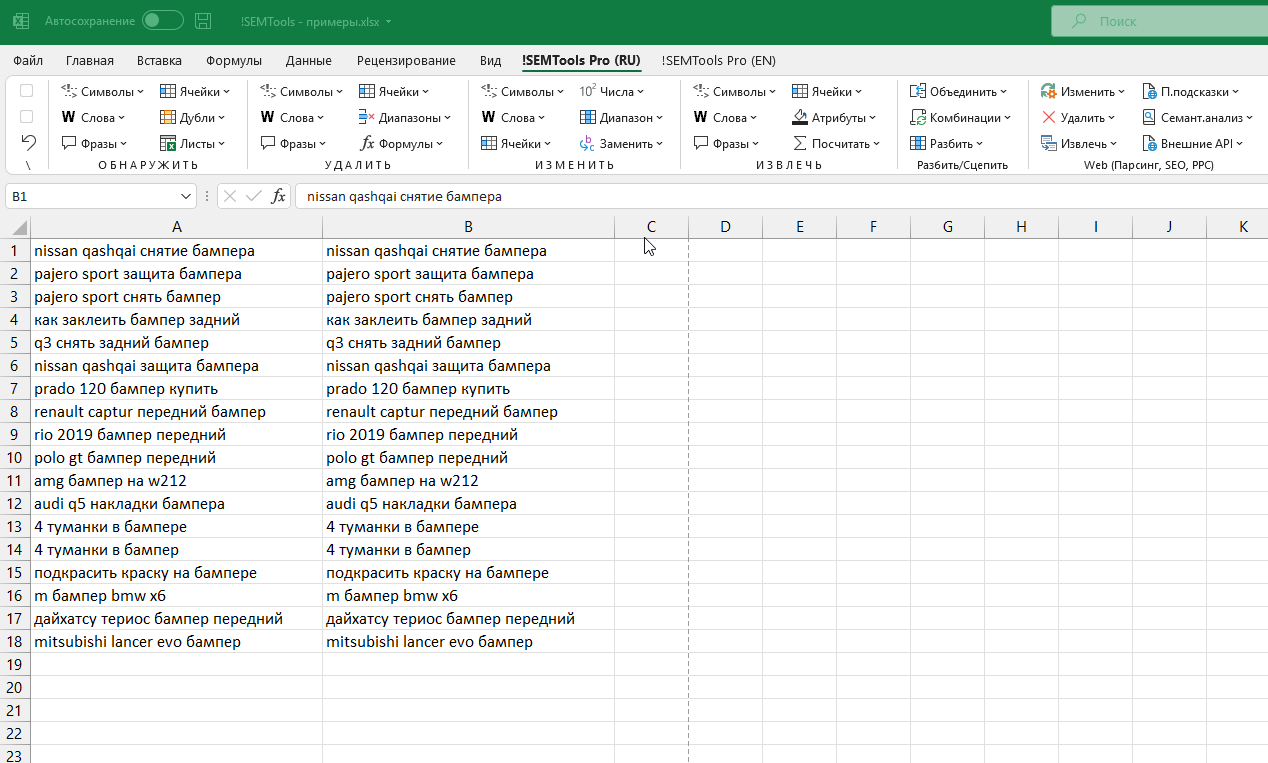Viewport: 1268px width, 763px height.
Task: Open the Атрибуты attributes tool
Action: [x=834, y=117]
